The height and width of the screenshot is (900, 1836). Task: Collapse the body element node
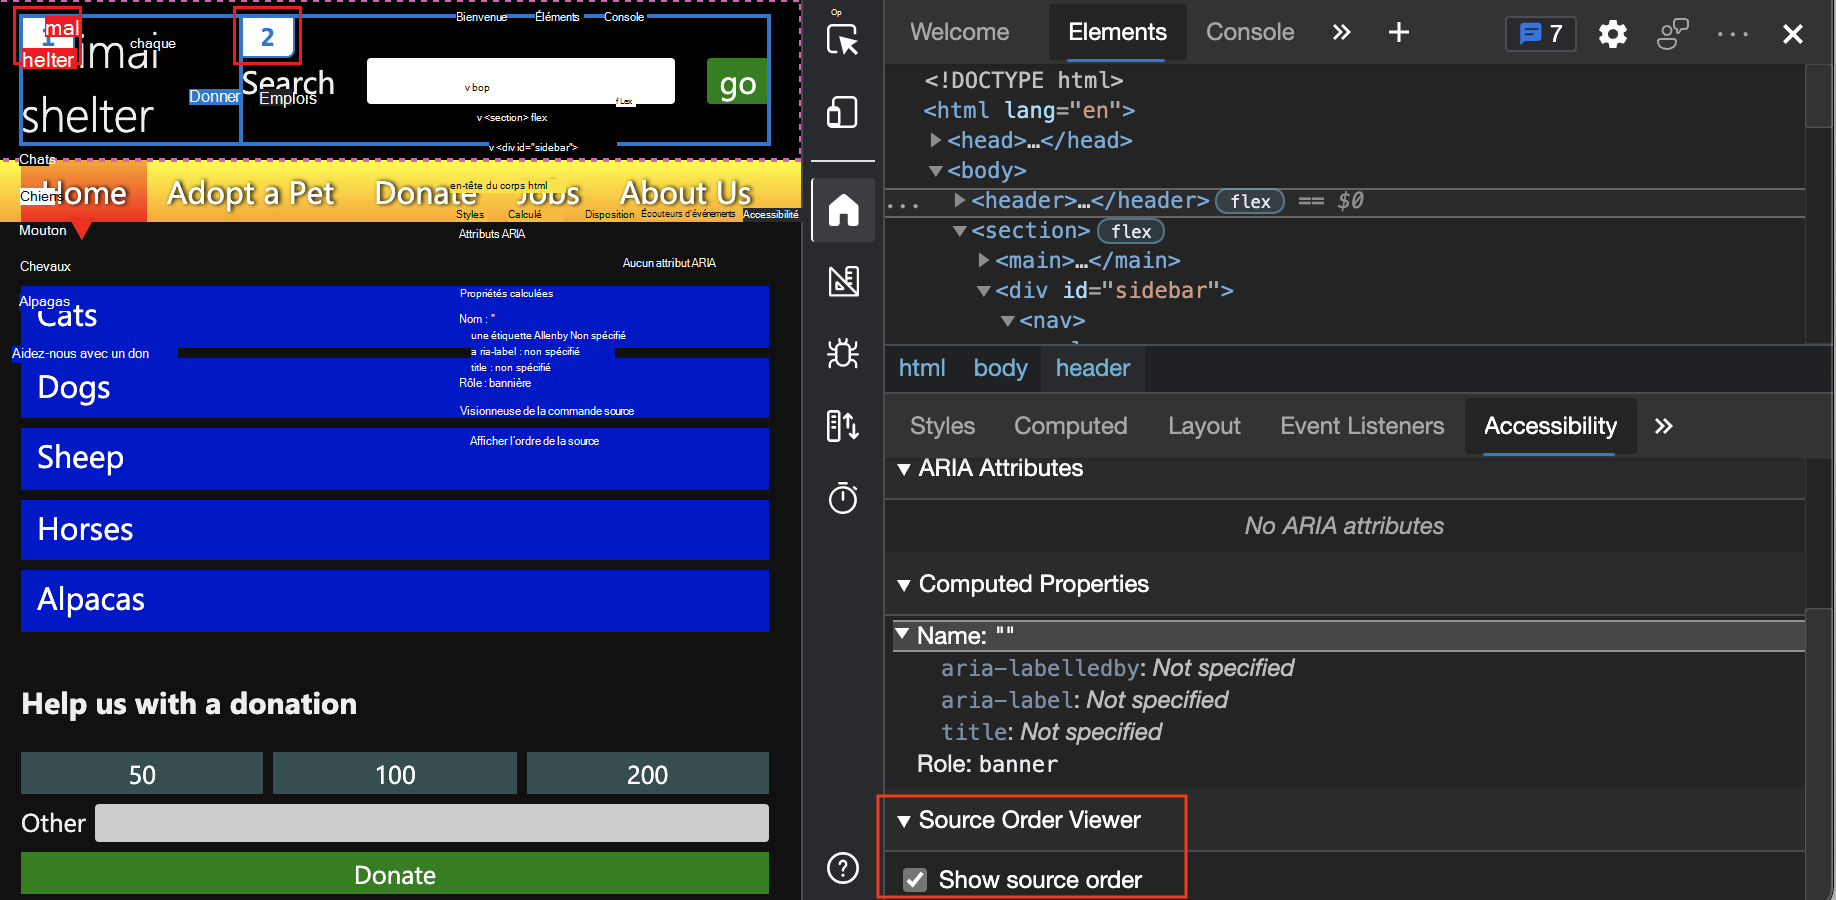click(x=936, y=171)
